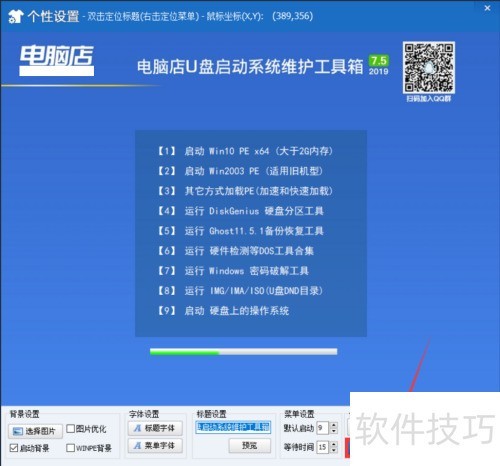500x466 pixels.
Task: Click the 7.5 version badge
Action: tap(379, 60)
